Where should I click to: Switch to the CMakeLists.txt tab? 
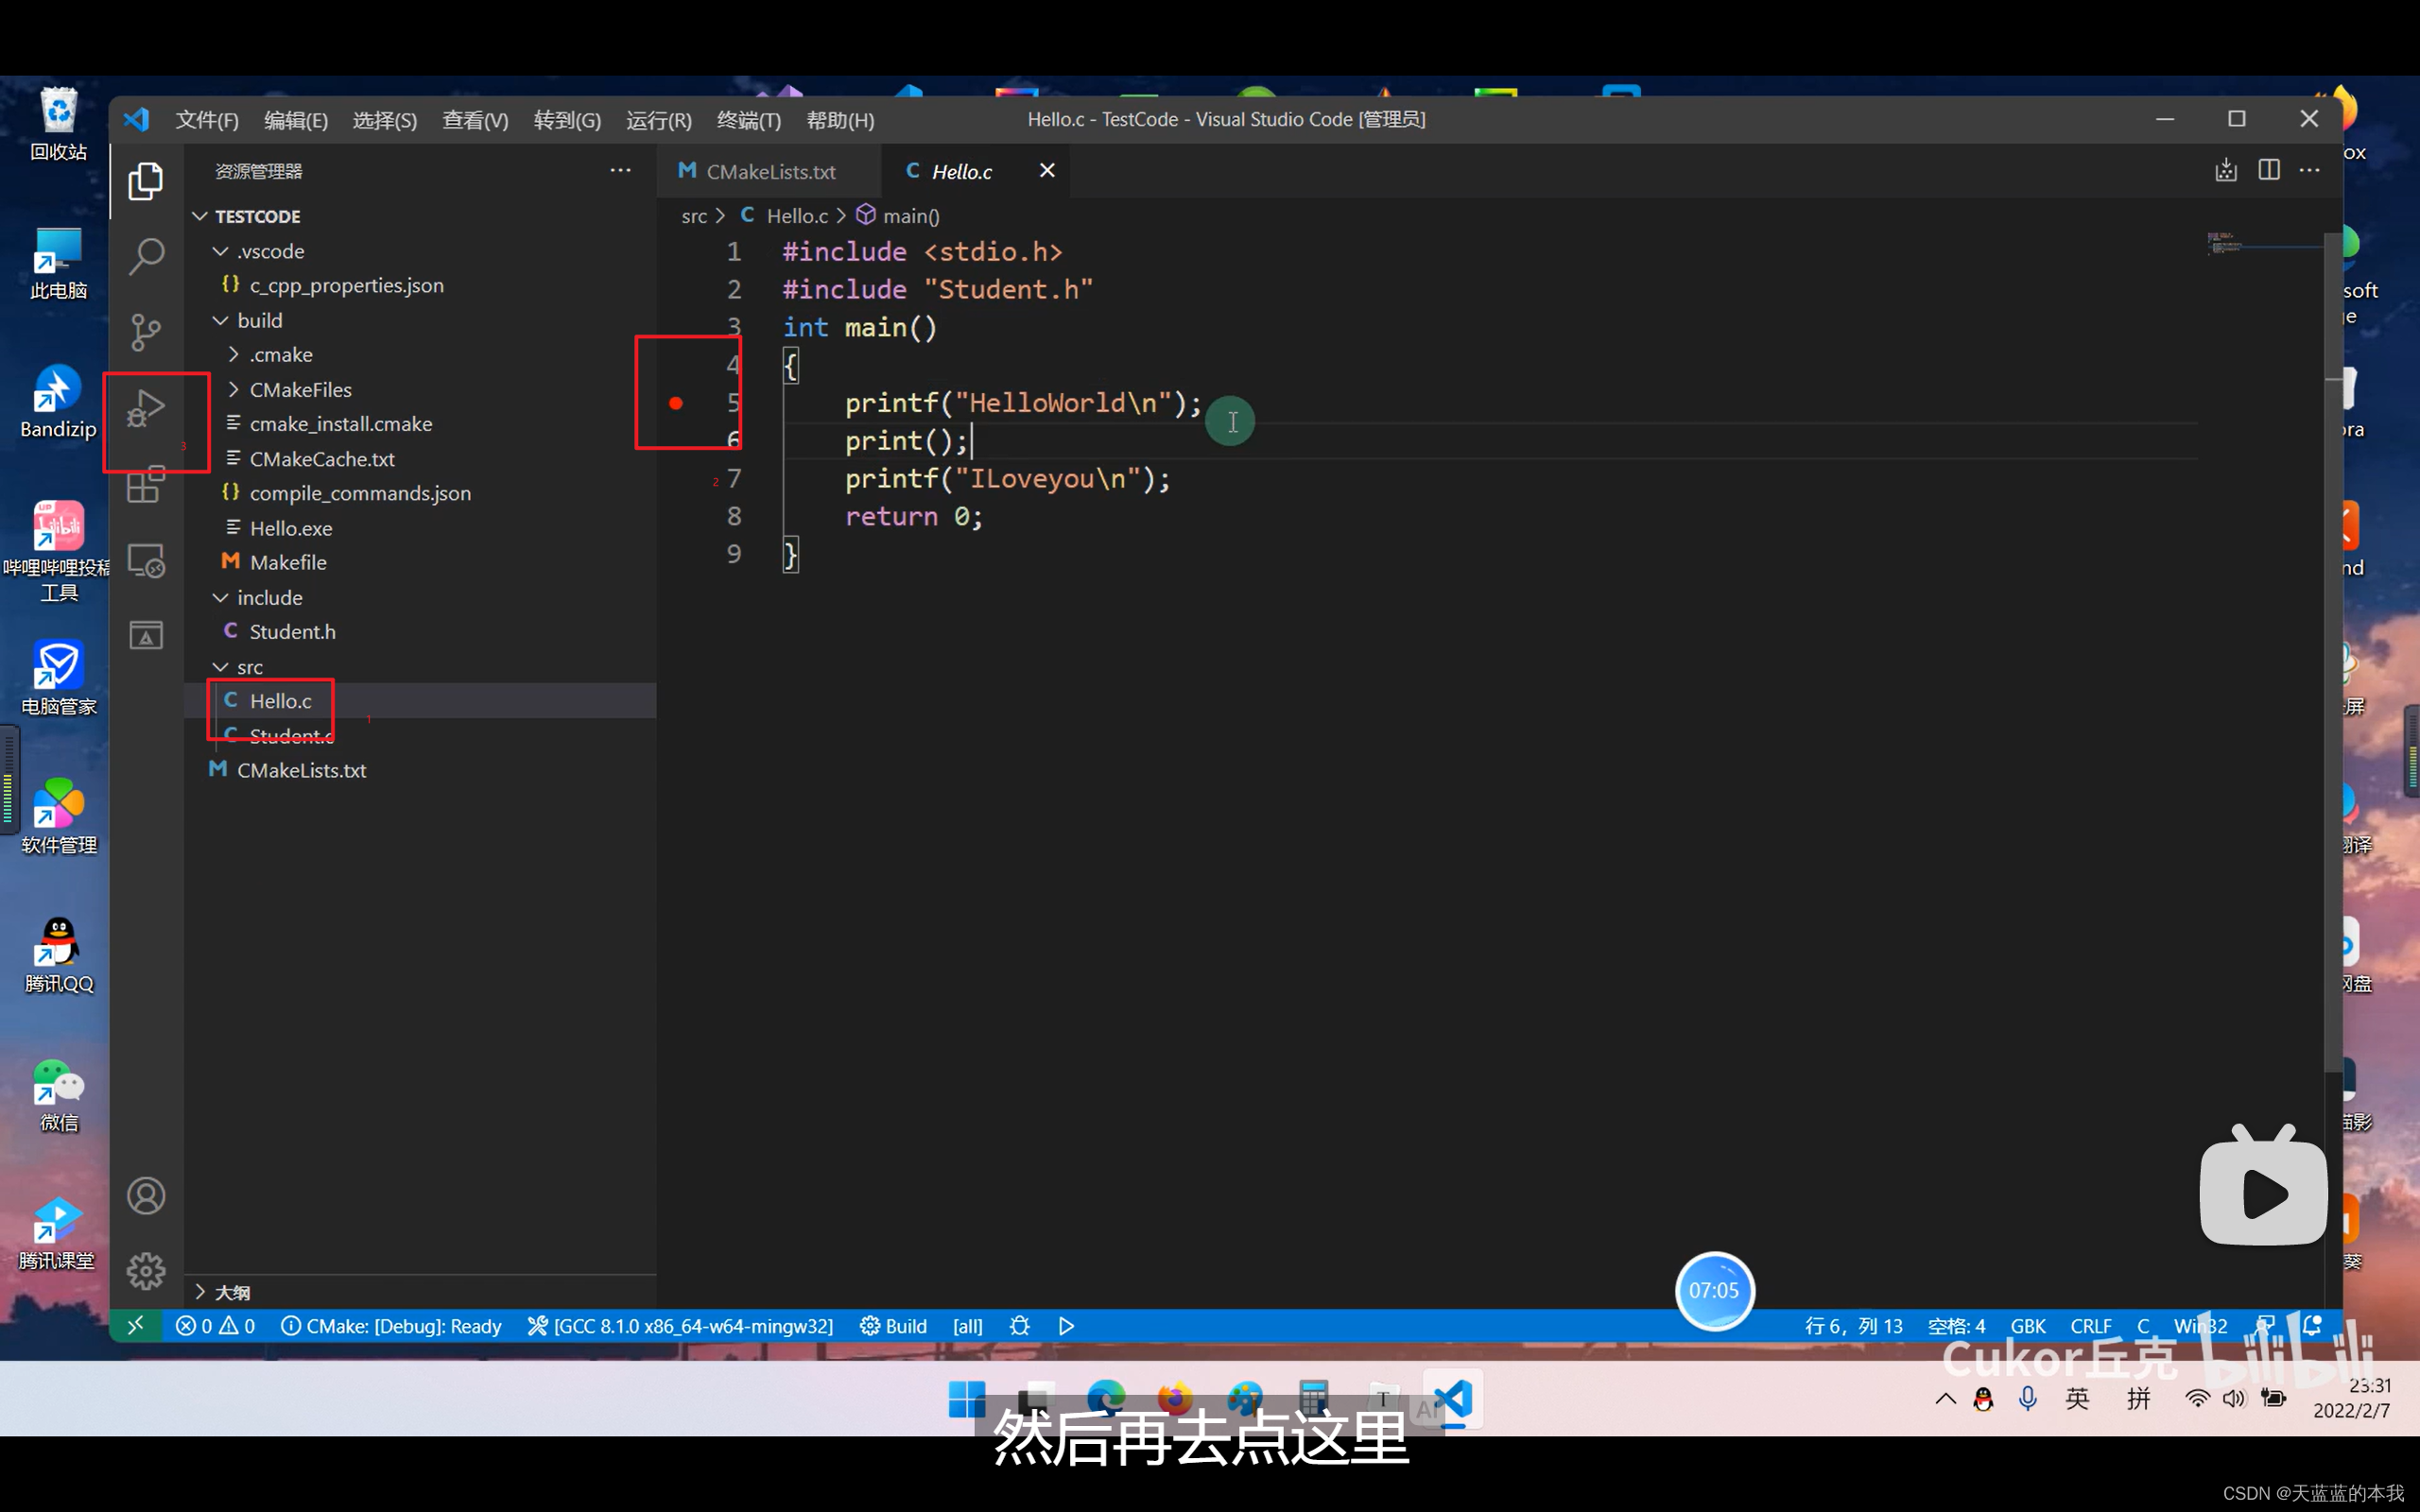tap(769, 171)
